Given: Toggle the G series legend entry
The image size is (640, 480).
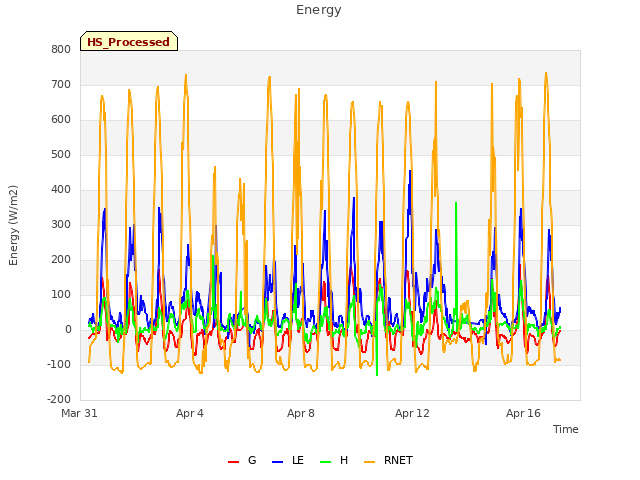Looking at the screenshot, I should [242, 461].
